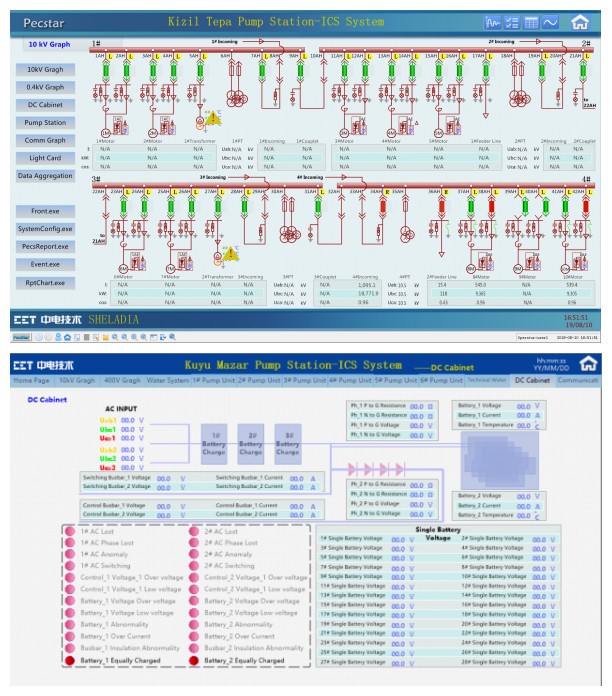Open the table grid icon in top toolbar

(x=531, y=21)
